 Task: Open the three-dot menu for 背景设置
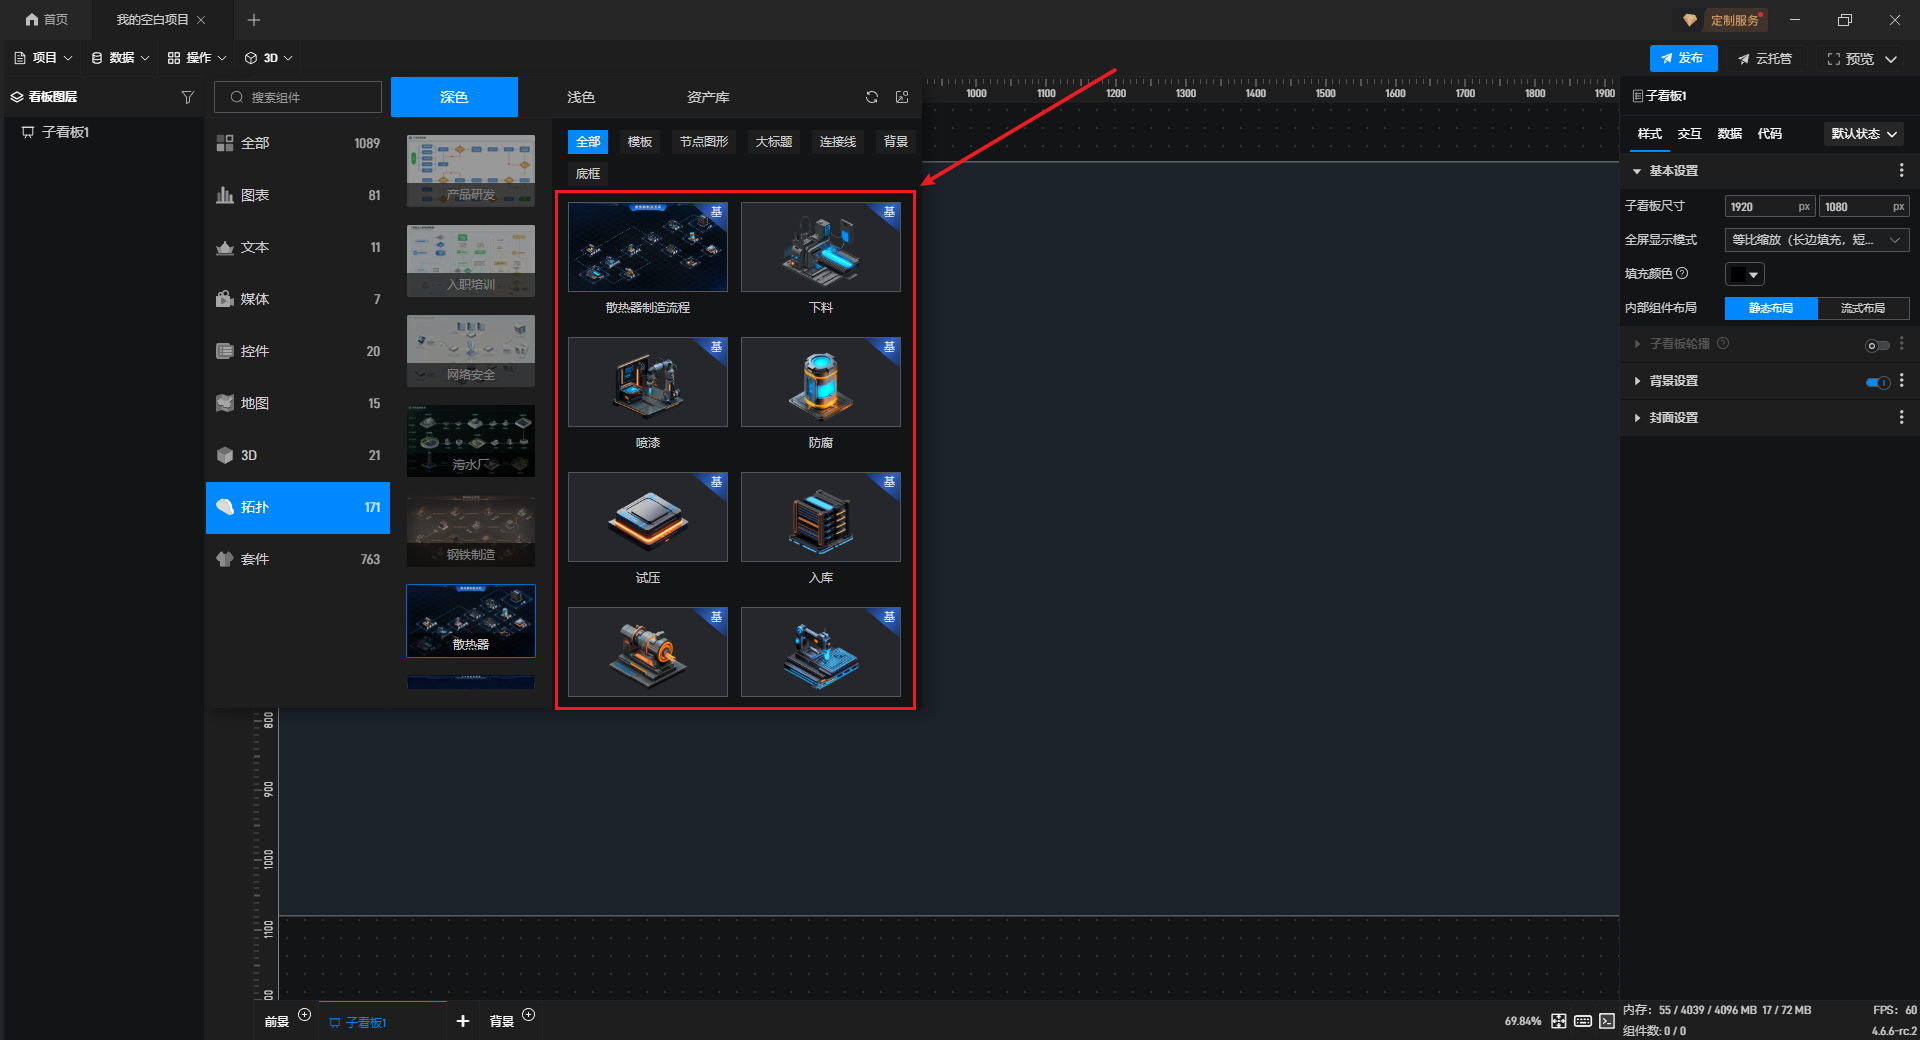1901,381
